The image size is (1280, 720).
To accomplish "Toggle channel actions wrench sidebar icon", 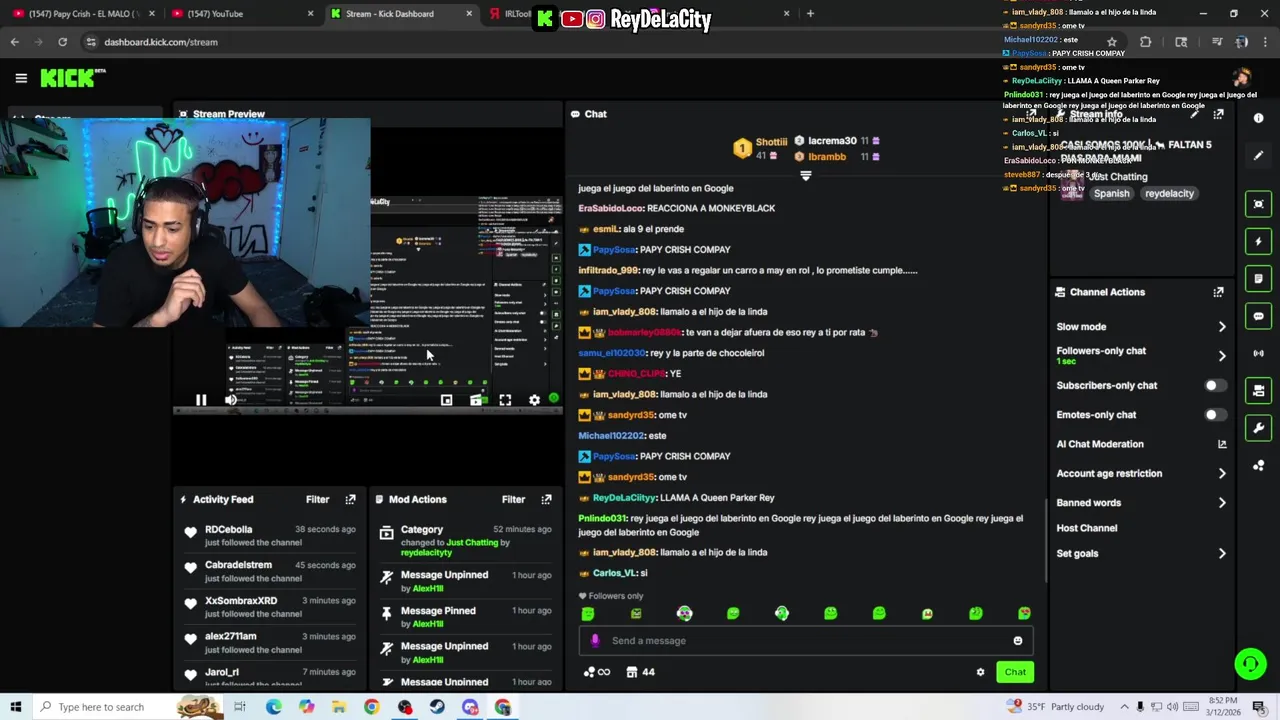I will click(x=1258, y=428).
